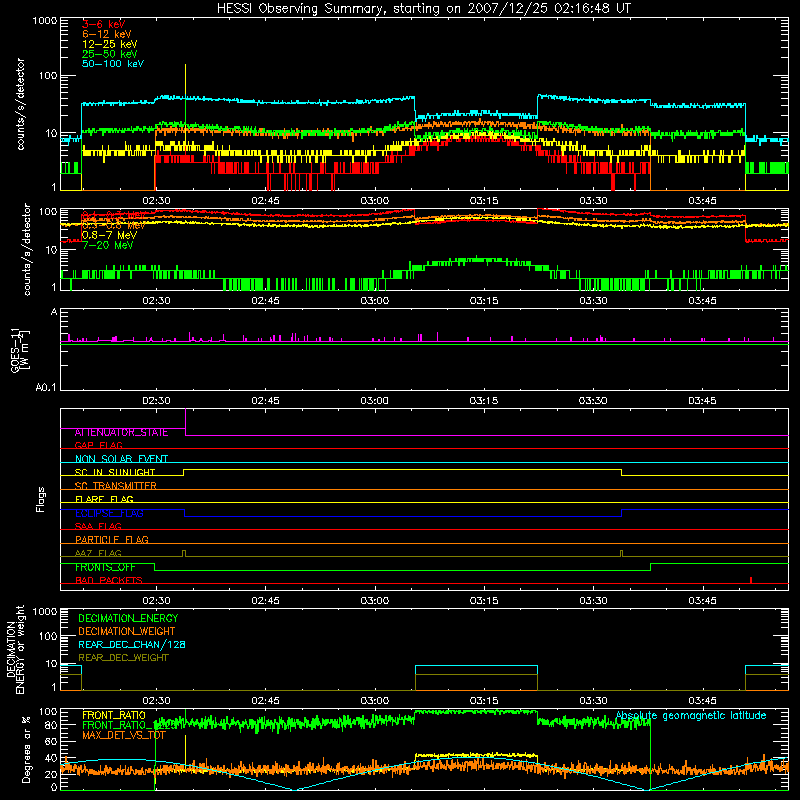
Task: Click the '0.8-7 MeV' legend label
Action: point(110,235)
